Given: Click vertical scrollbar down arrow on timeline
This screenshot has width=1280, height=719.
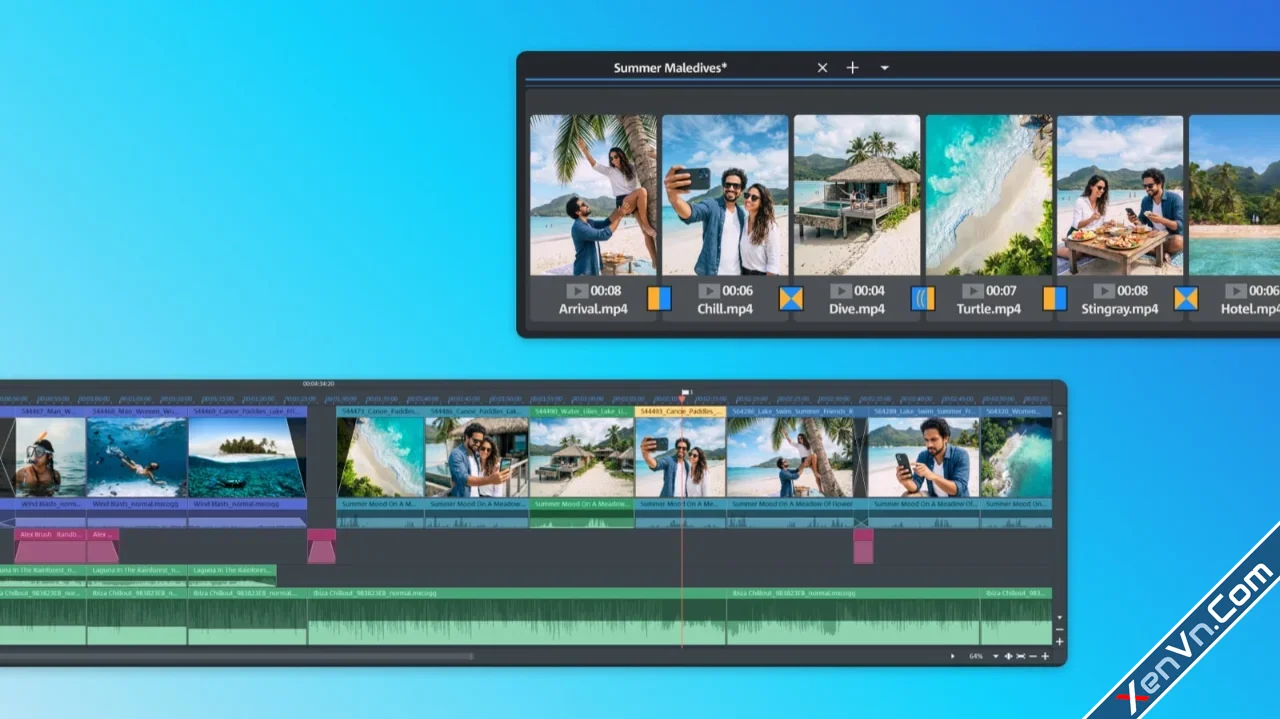Looking at the screenshot, I should pyautogui.click(x=1059, y=619).
